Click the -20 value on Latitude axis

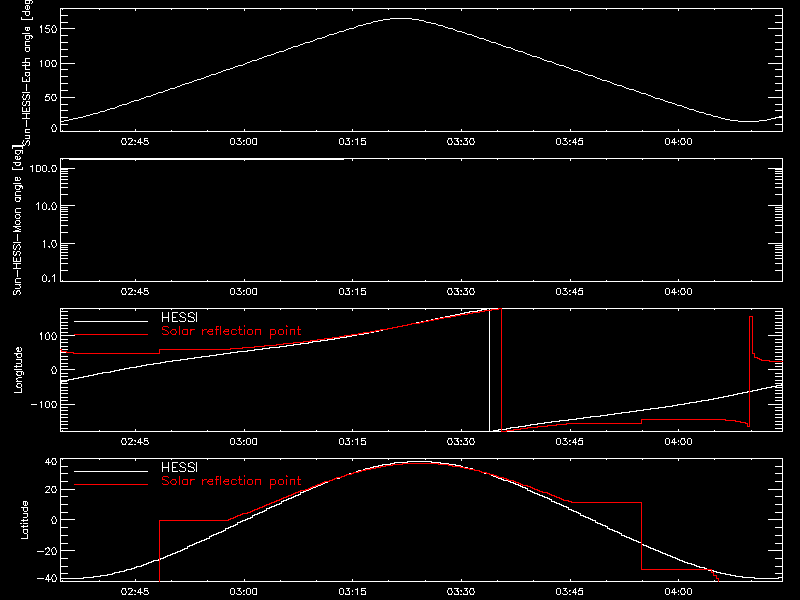point(48,551)
